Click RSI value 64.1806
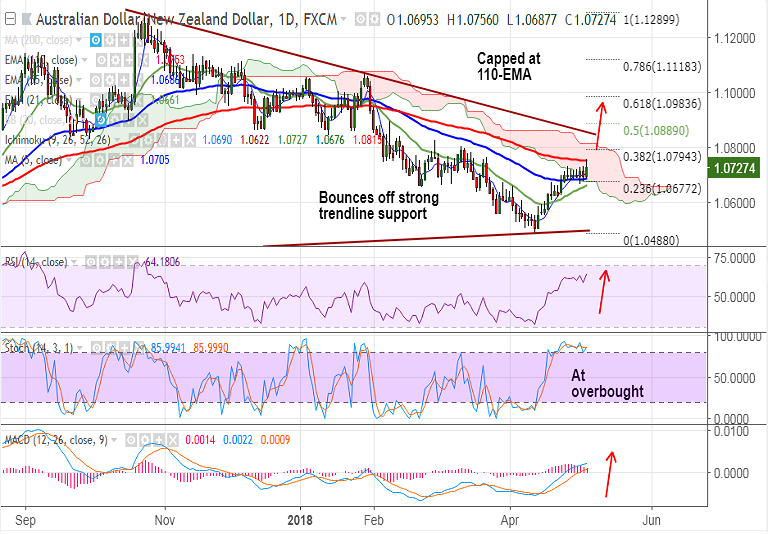Screen dimensions: 768x534 point(163,262)
